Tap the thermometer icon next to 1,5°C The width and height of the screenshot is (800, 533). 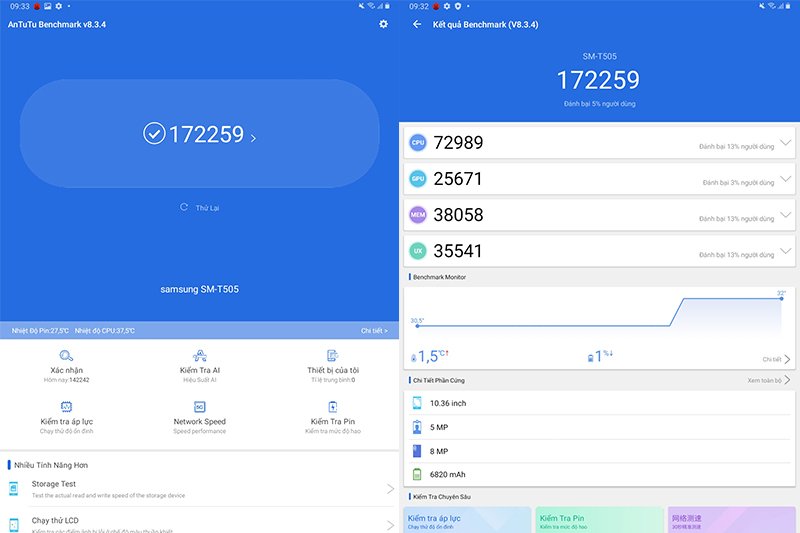(x=414, y=358)
